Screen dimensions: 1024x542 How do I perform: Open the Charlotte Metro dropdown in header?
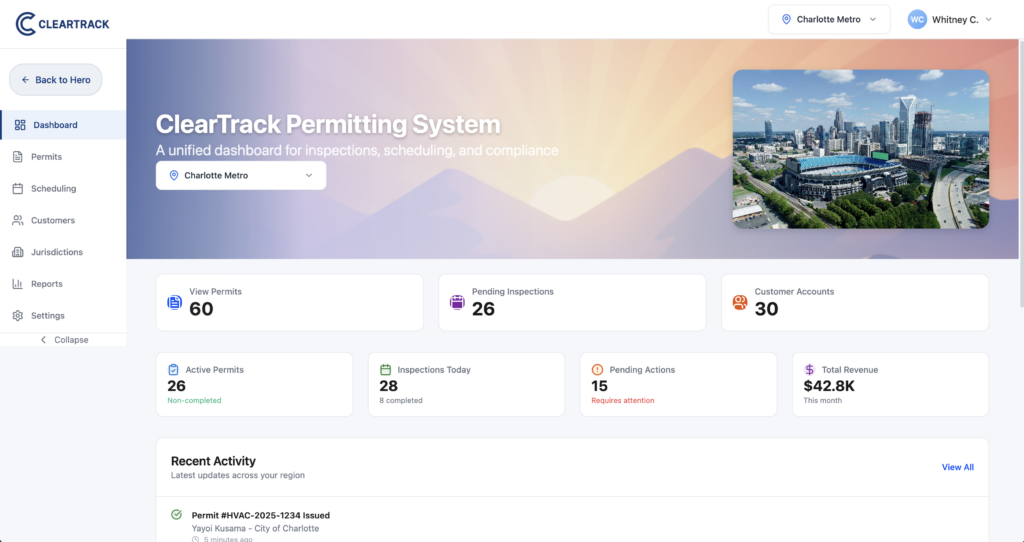(829, 19)
